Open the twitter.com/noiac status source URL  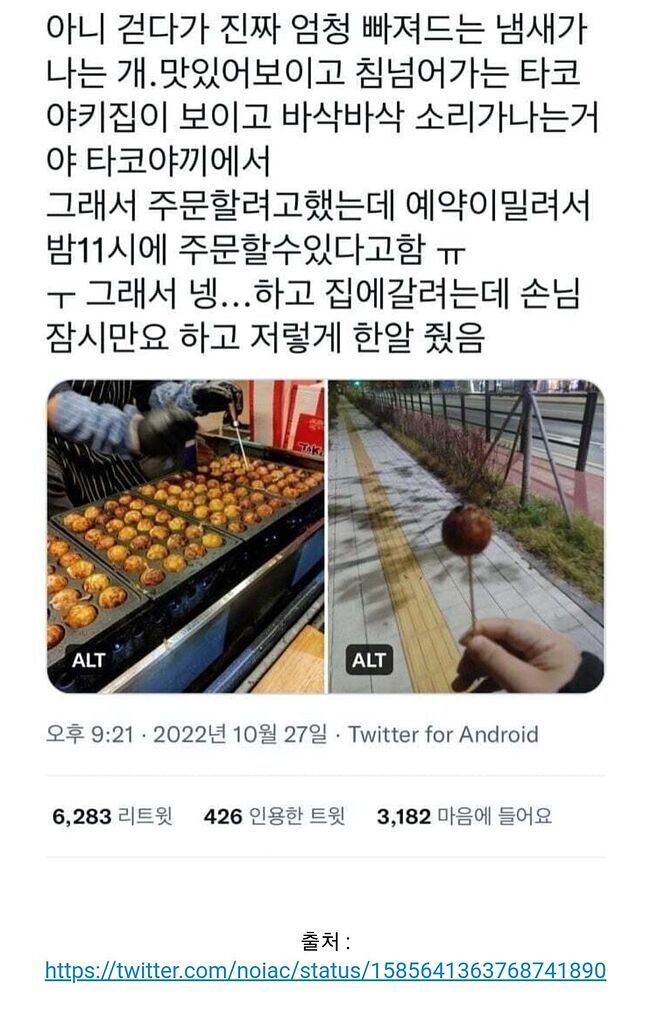(326, 971)
